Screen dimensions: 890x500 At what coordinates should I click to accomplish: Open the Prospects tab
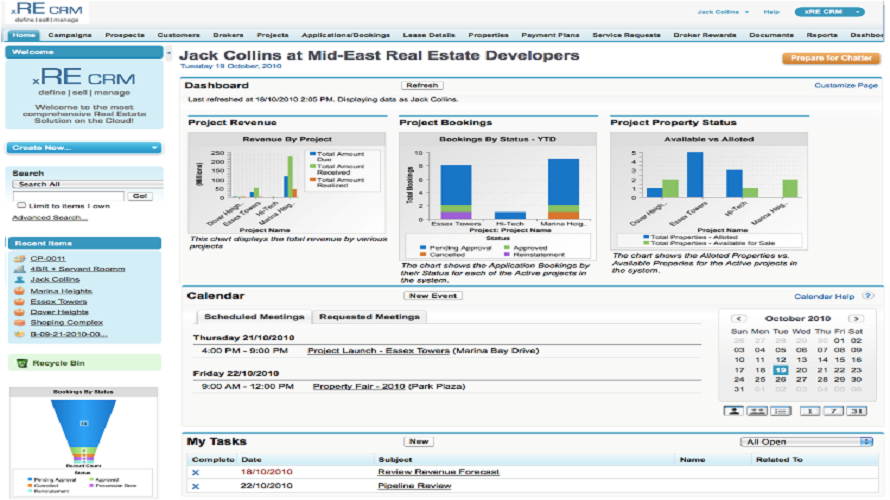click(125, 35)
